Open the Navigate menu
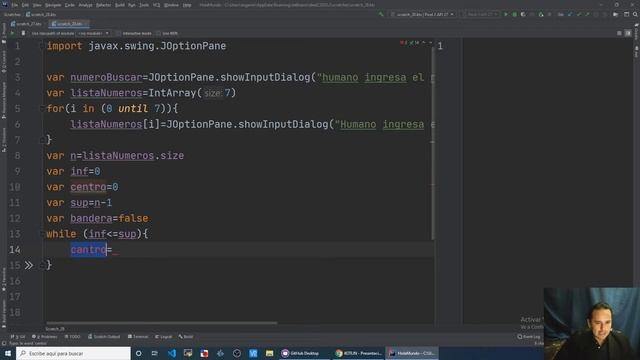640x360 pixels. 53,5
